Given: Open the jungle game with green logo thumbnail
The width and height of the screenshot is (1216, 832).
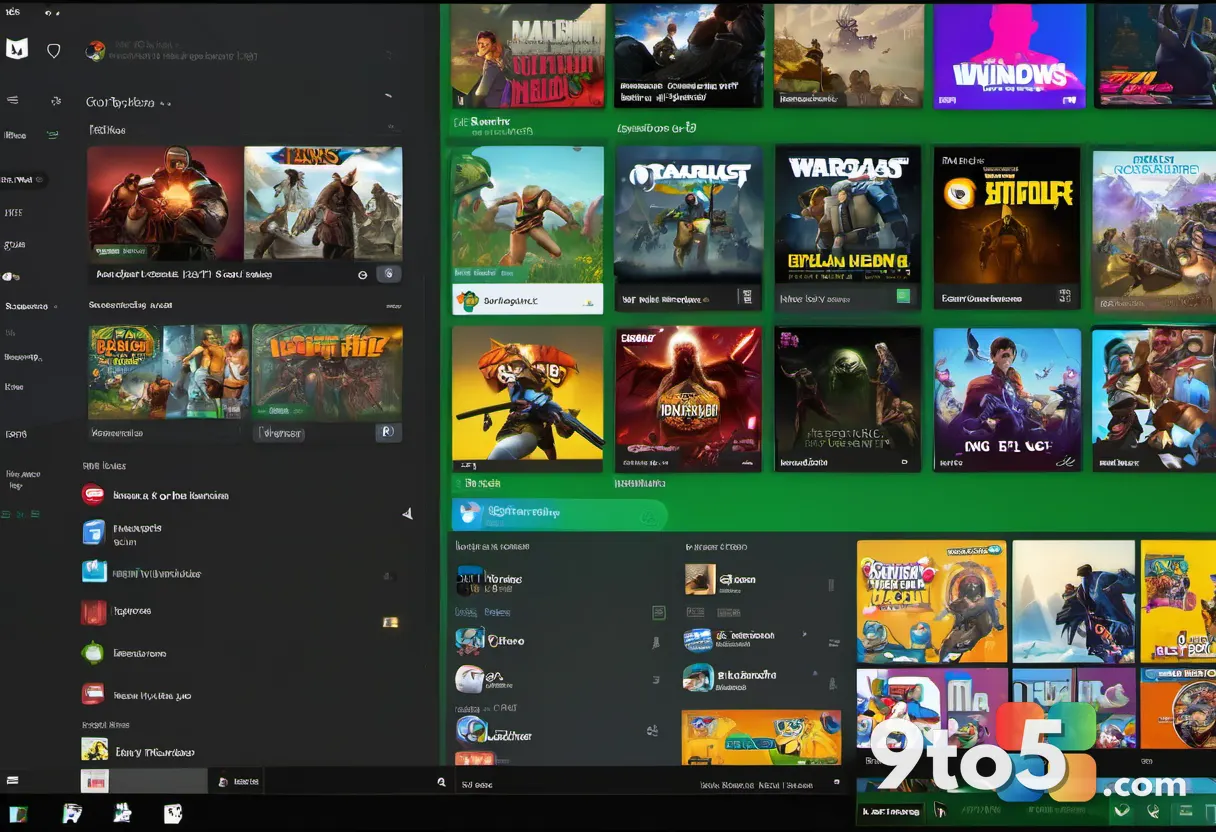Looking at the screenshot, I should (x=168, y=371).
